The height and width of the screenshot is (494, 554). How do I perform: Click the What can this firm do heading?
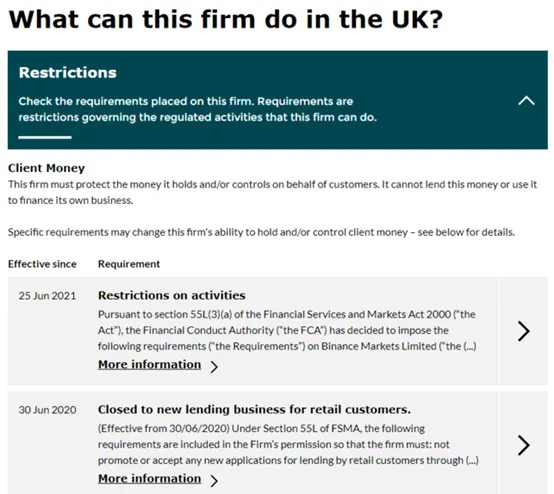[x=225, y=19]
